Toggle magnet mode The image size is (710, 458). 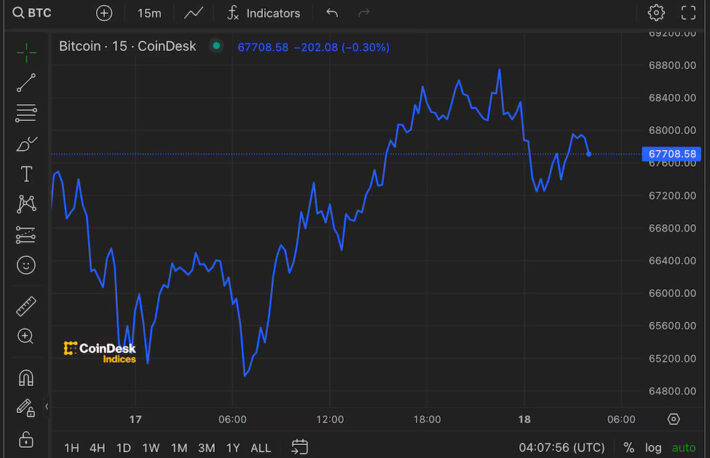(26, 377)
